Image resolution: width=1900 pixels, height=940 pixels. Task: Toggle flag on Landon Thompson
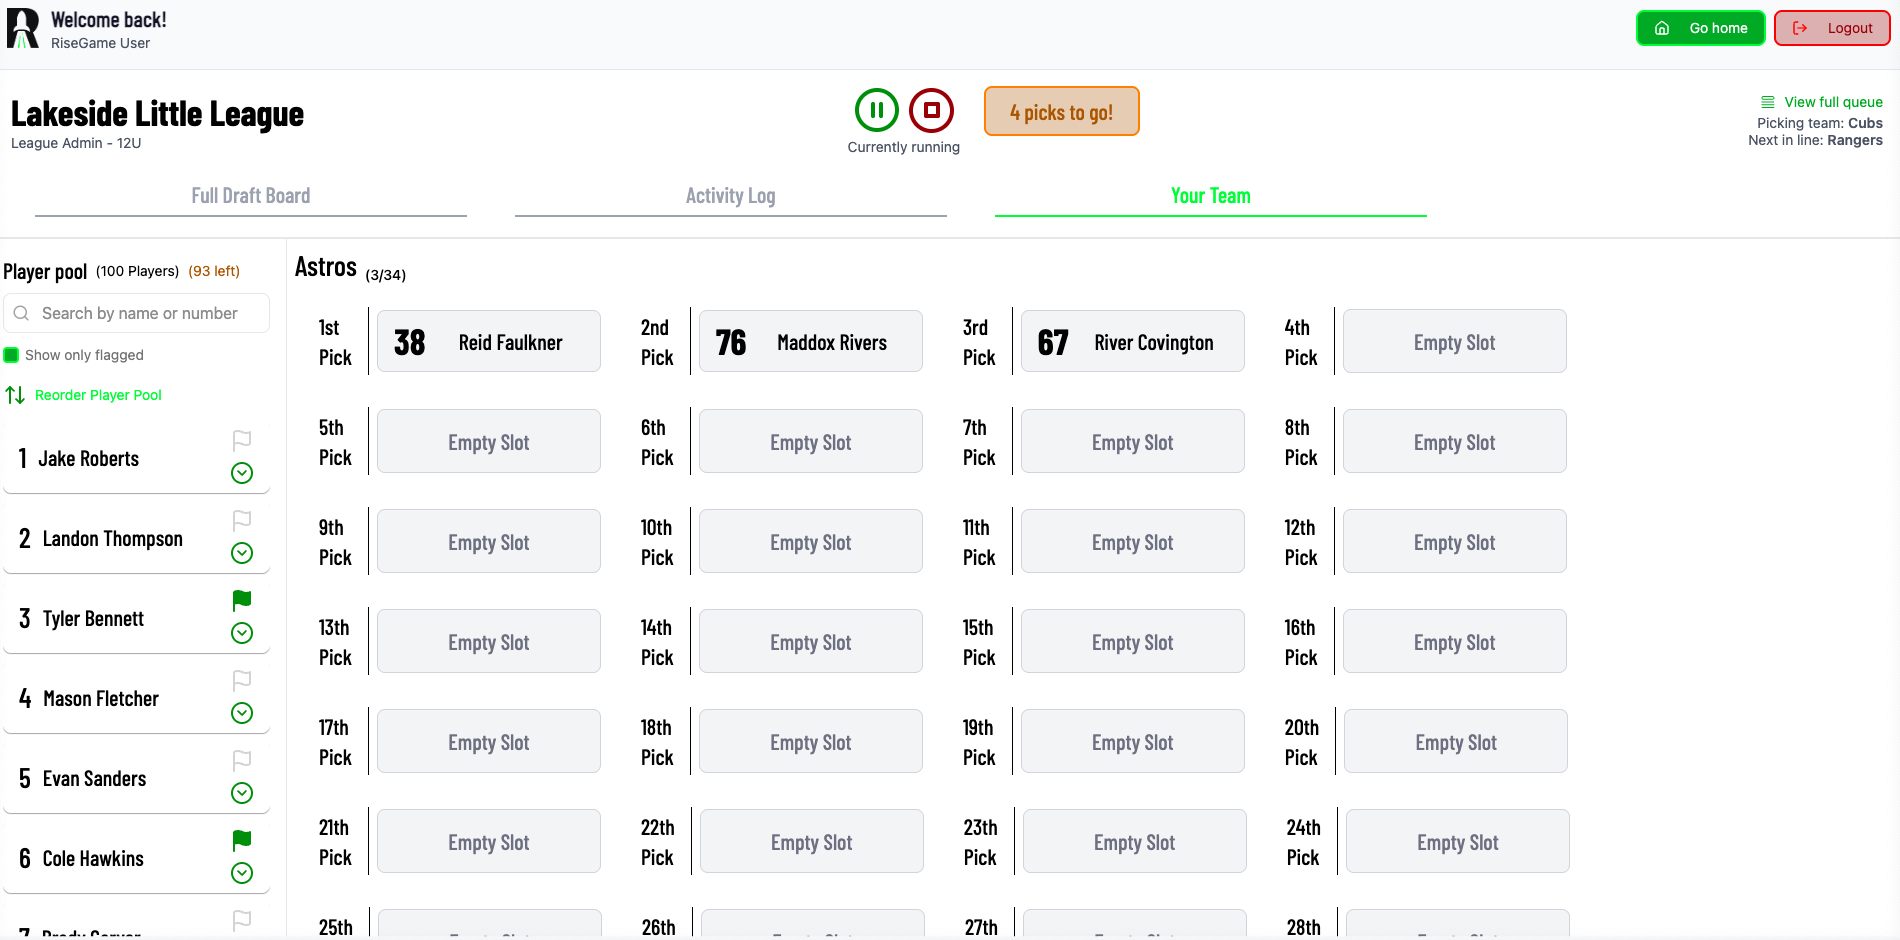coord(242,520)
